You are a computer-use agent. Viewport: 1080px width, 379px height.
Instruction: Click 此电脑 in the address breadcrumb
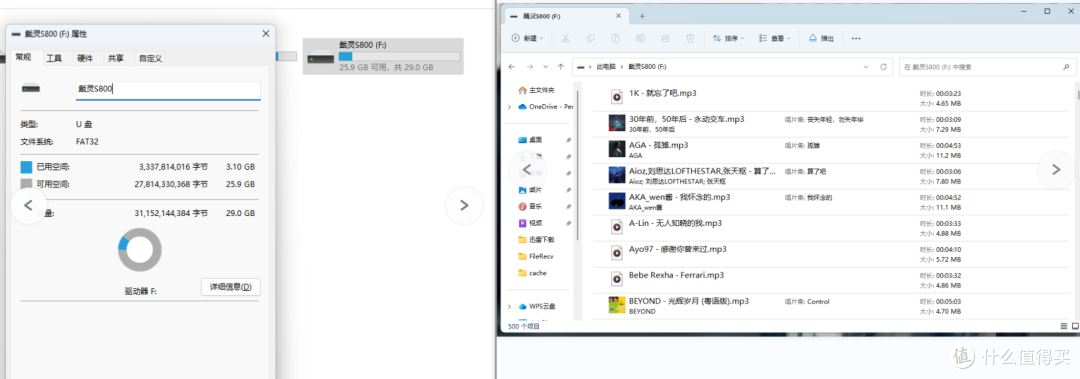605,67
